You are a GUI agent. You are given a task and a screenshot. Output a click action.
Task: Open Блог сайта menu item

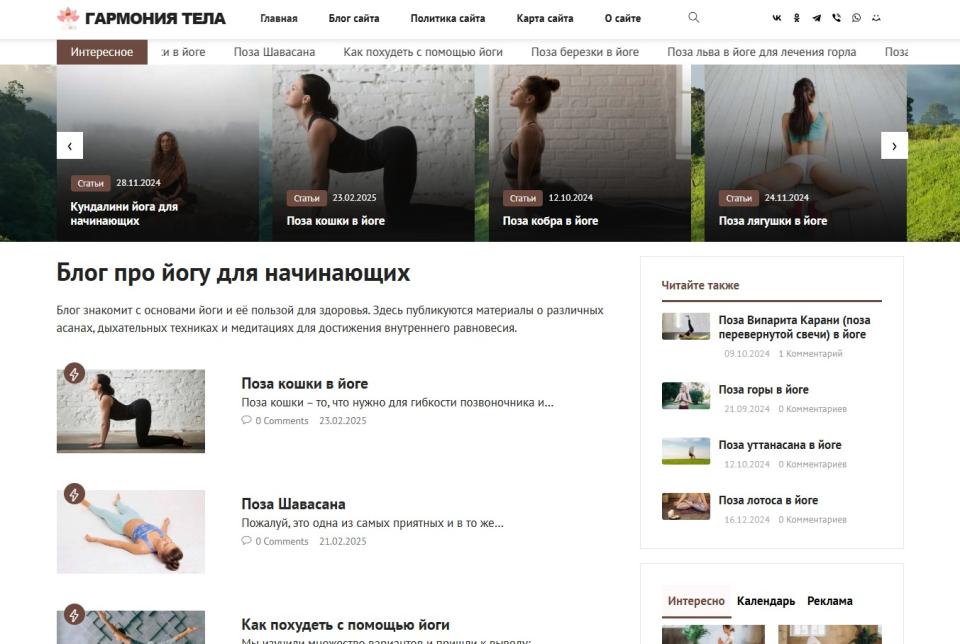click(354, 18)
